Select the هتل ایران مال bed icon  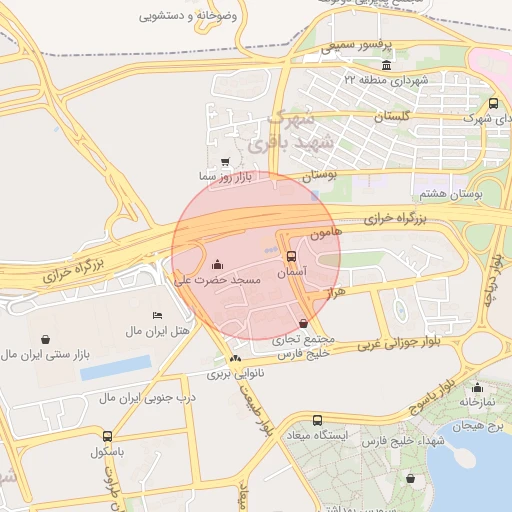pyautogui.click(x=157, y=315)
